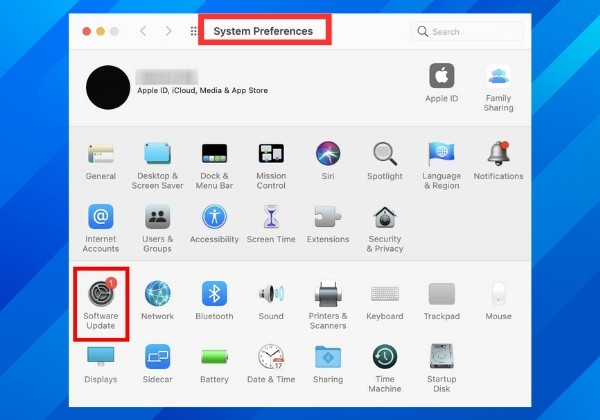The image size is (600, 420).
Task: Close the System Preferences window
Action: coord(87,31)
